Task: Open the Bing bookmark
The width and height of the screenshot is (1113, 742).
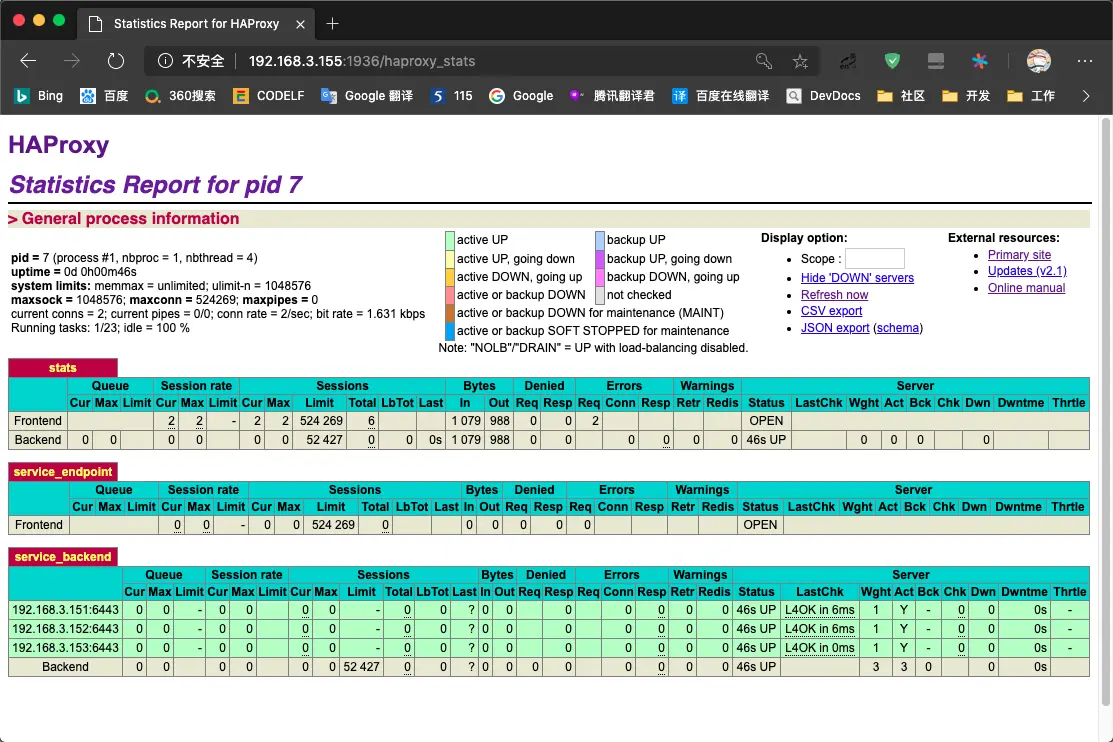Action: [38, 96]
